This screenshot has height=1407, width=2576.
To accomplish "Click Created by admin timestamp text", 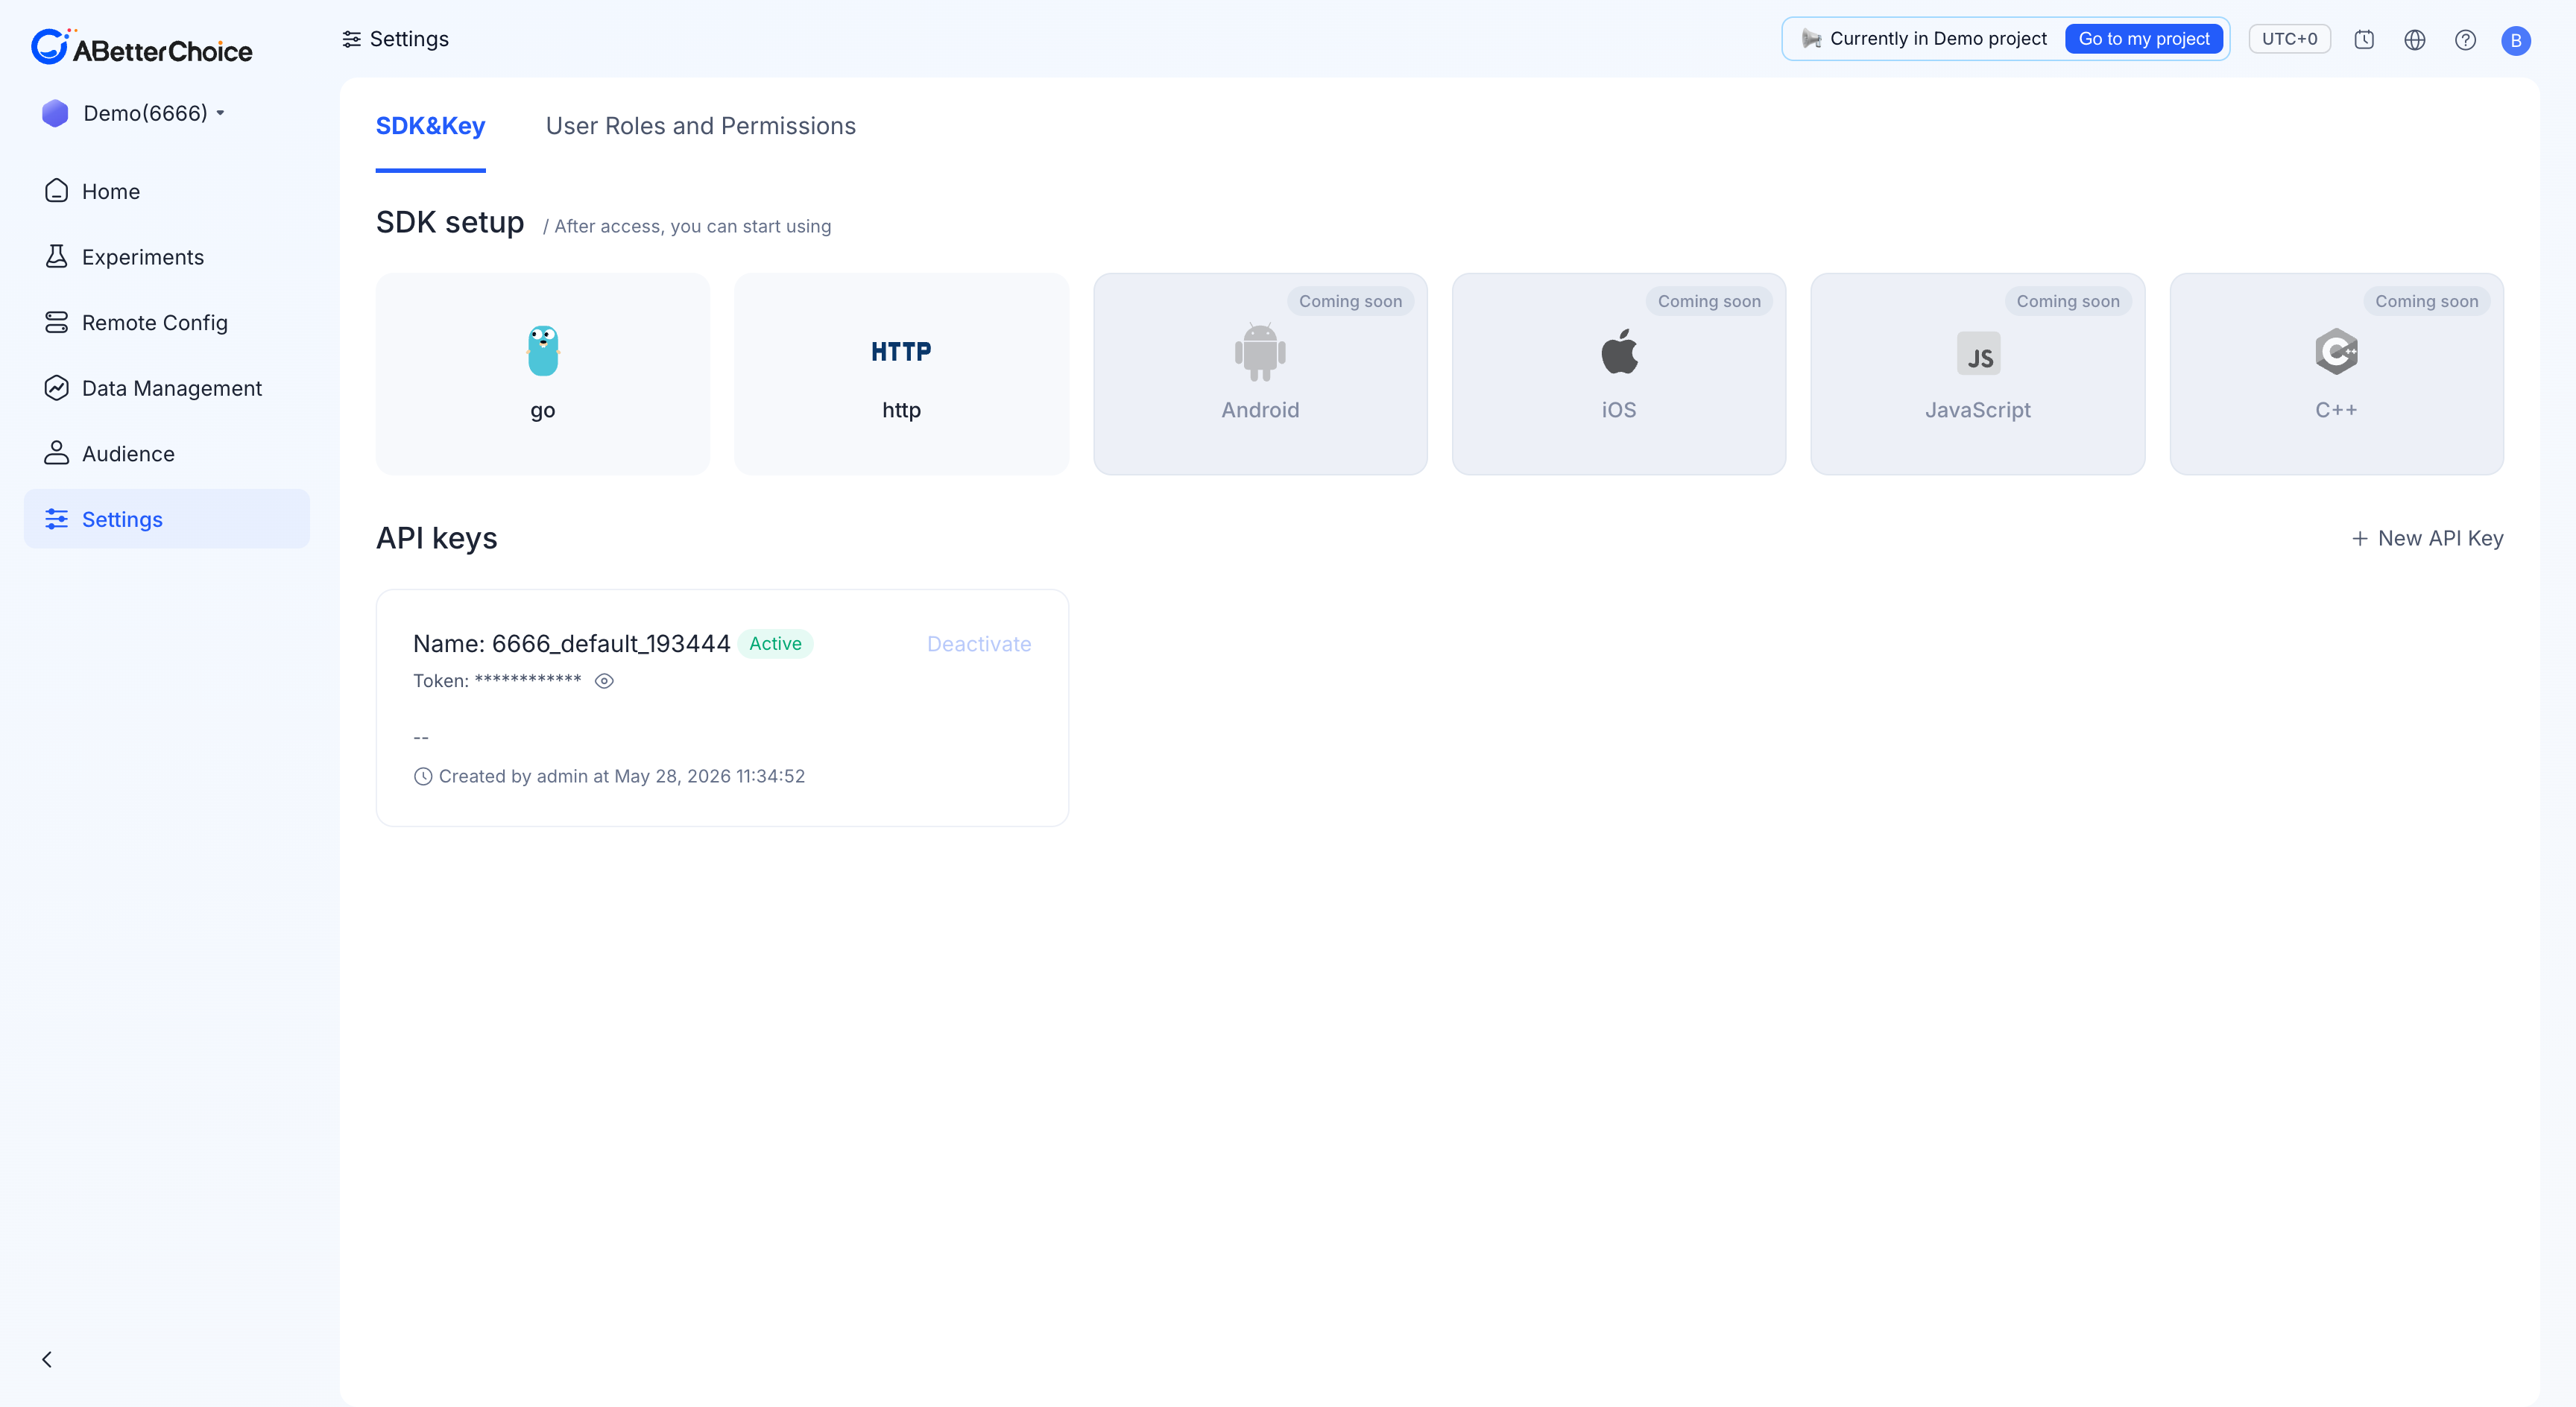I will pos(622,776).
